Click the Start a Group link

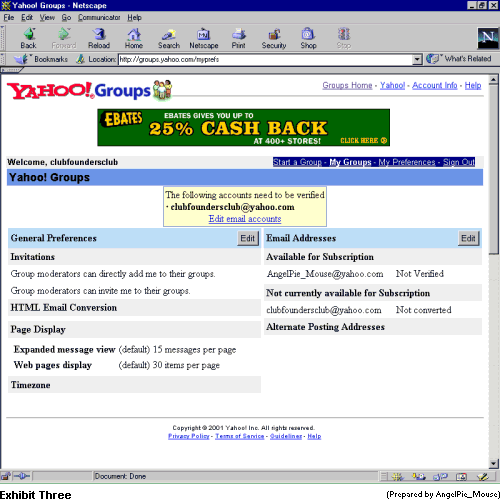[297, 162]
